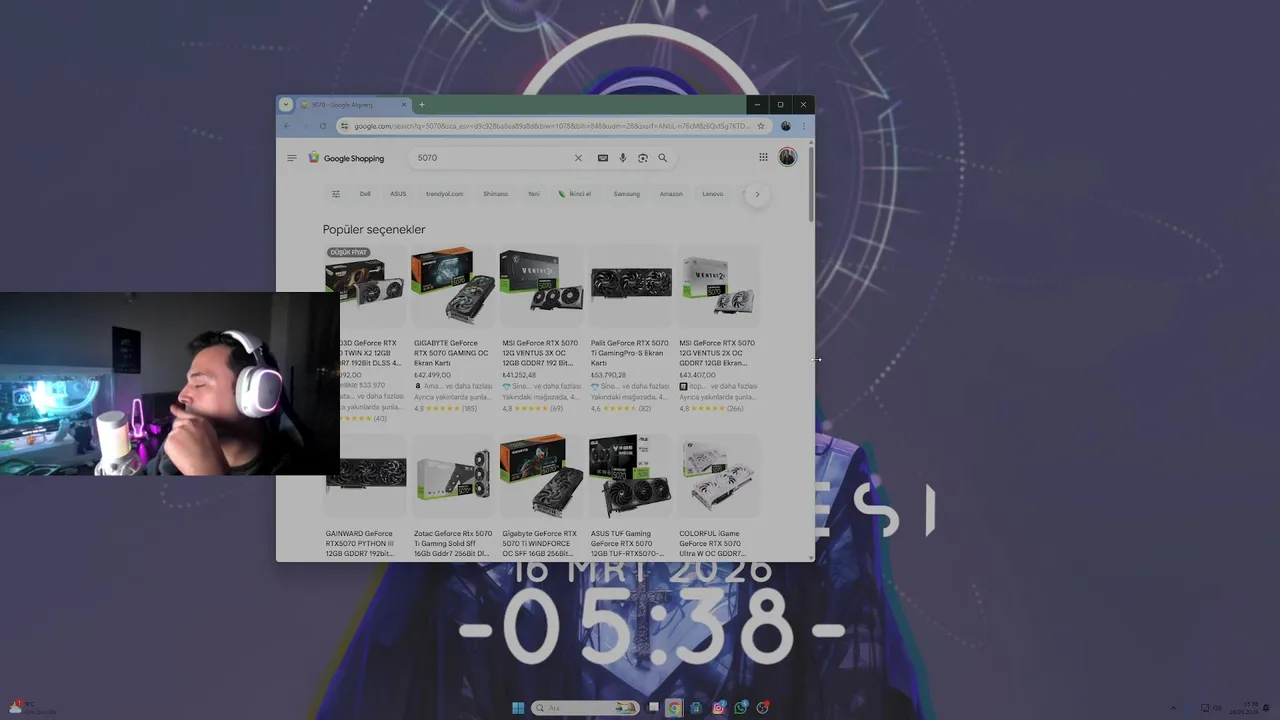Screen dimensions: 1280x720
Task: Select the Amazon filter chip
Action: tap(671, 194)
